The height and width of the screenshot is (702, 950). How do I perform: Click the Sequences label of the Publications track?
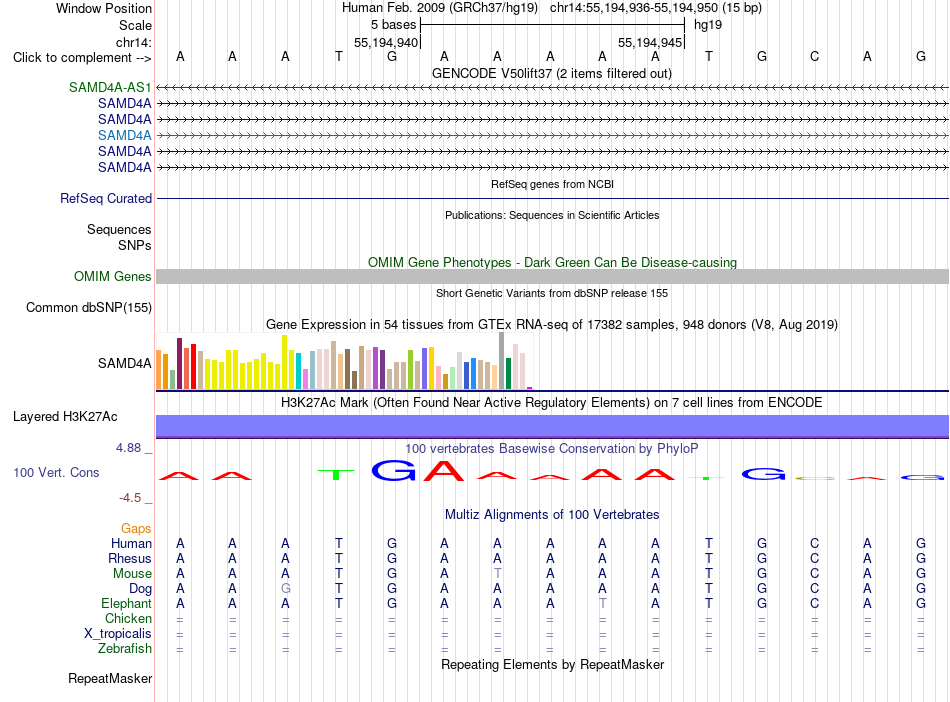click(x=119, y=230)
